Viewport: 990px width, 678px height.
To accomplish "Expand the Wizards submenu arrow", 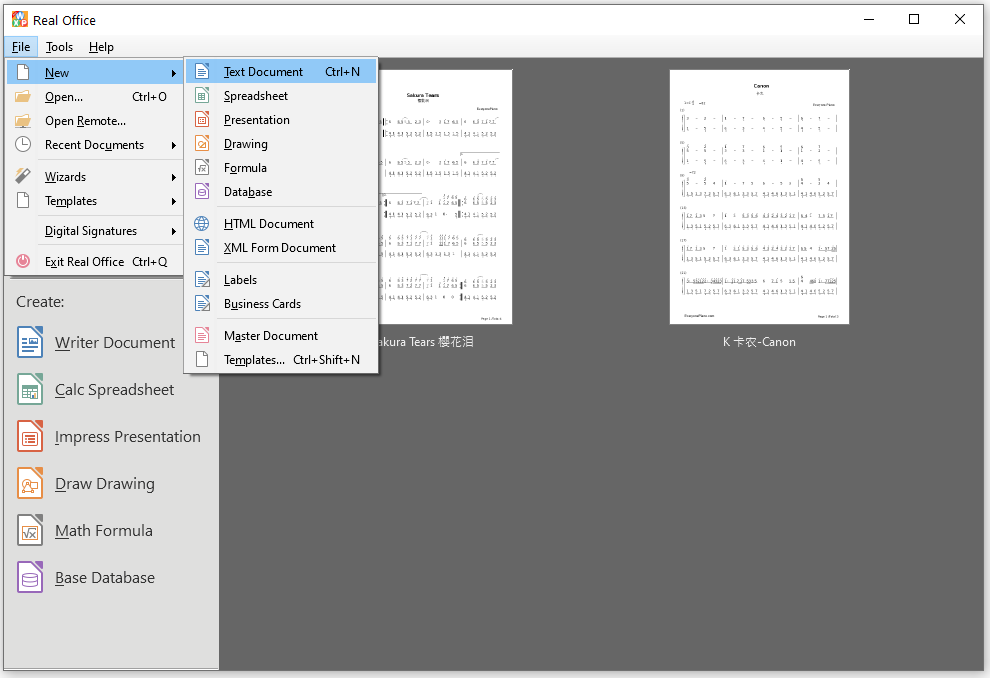I will [174, 177].
